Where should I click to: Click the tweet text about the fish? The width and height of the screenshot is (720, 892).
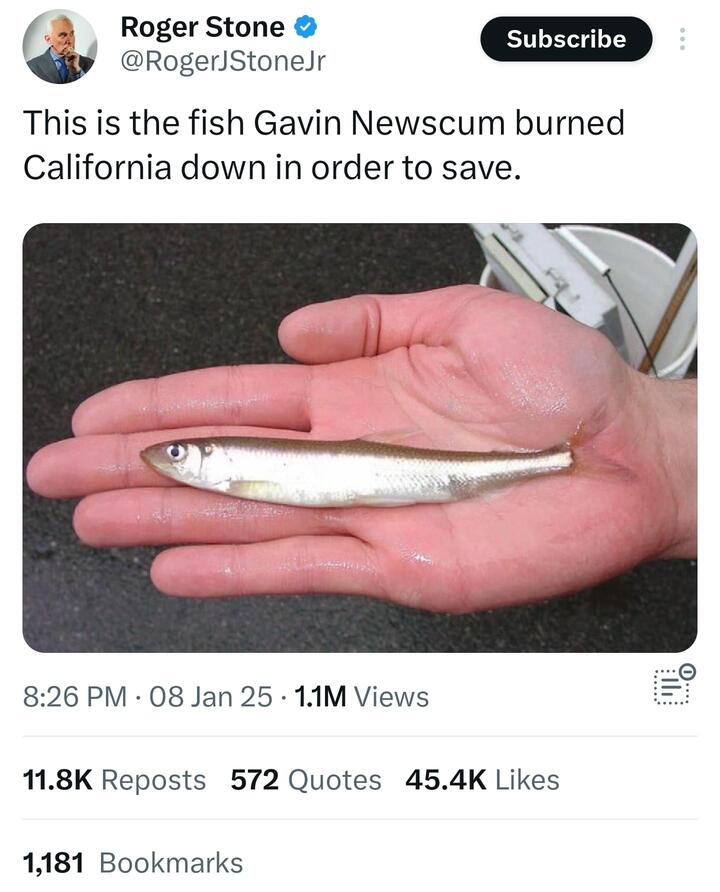coord(324,145)
